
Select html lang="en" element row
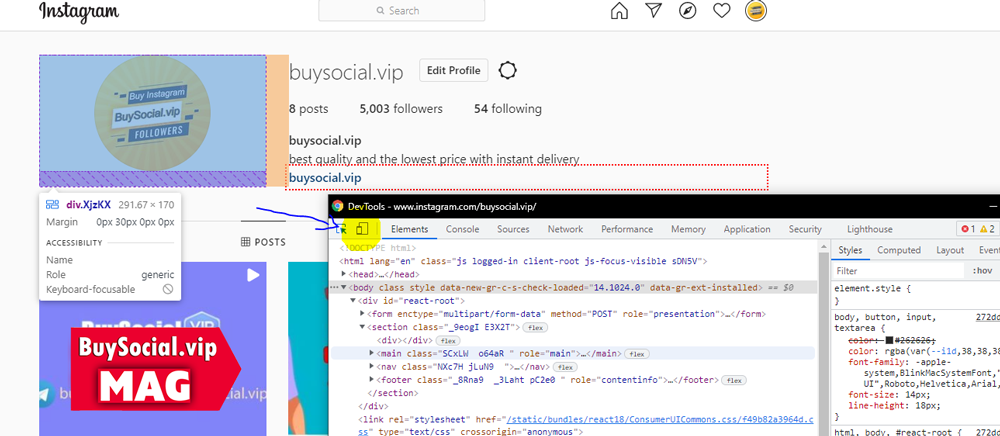(x=523, y=261)
